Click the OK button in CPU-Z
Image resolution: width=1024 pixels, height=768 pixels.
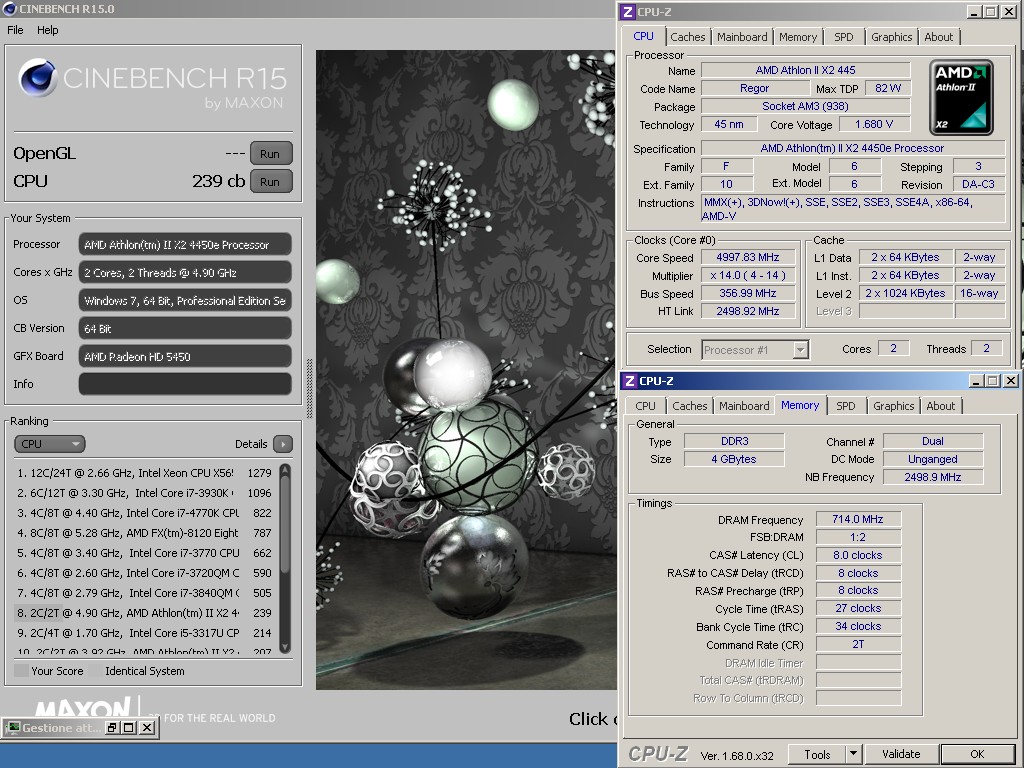pos(977,754)
